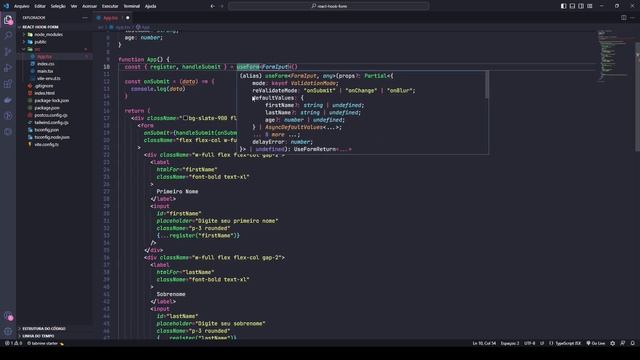
Task: Open the Seleção menu
Action: pyautogui.click(x=58, y=6)
